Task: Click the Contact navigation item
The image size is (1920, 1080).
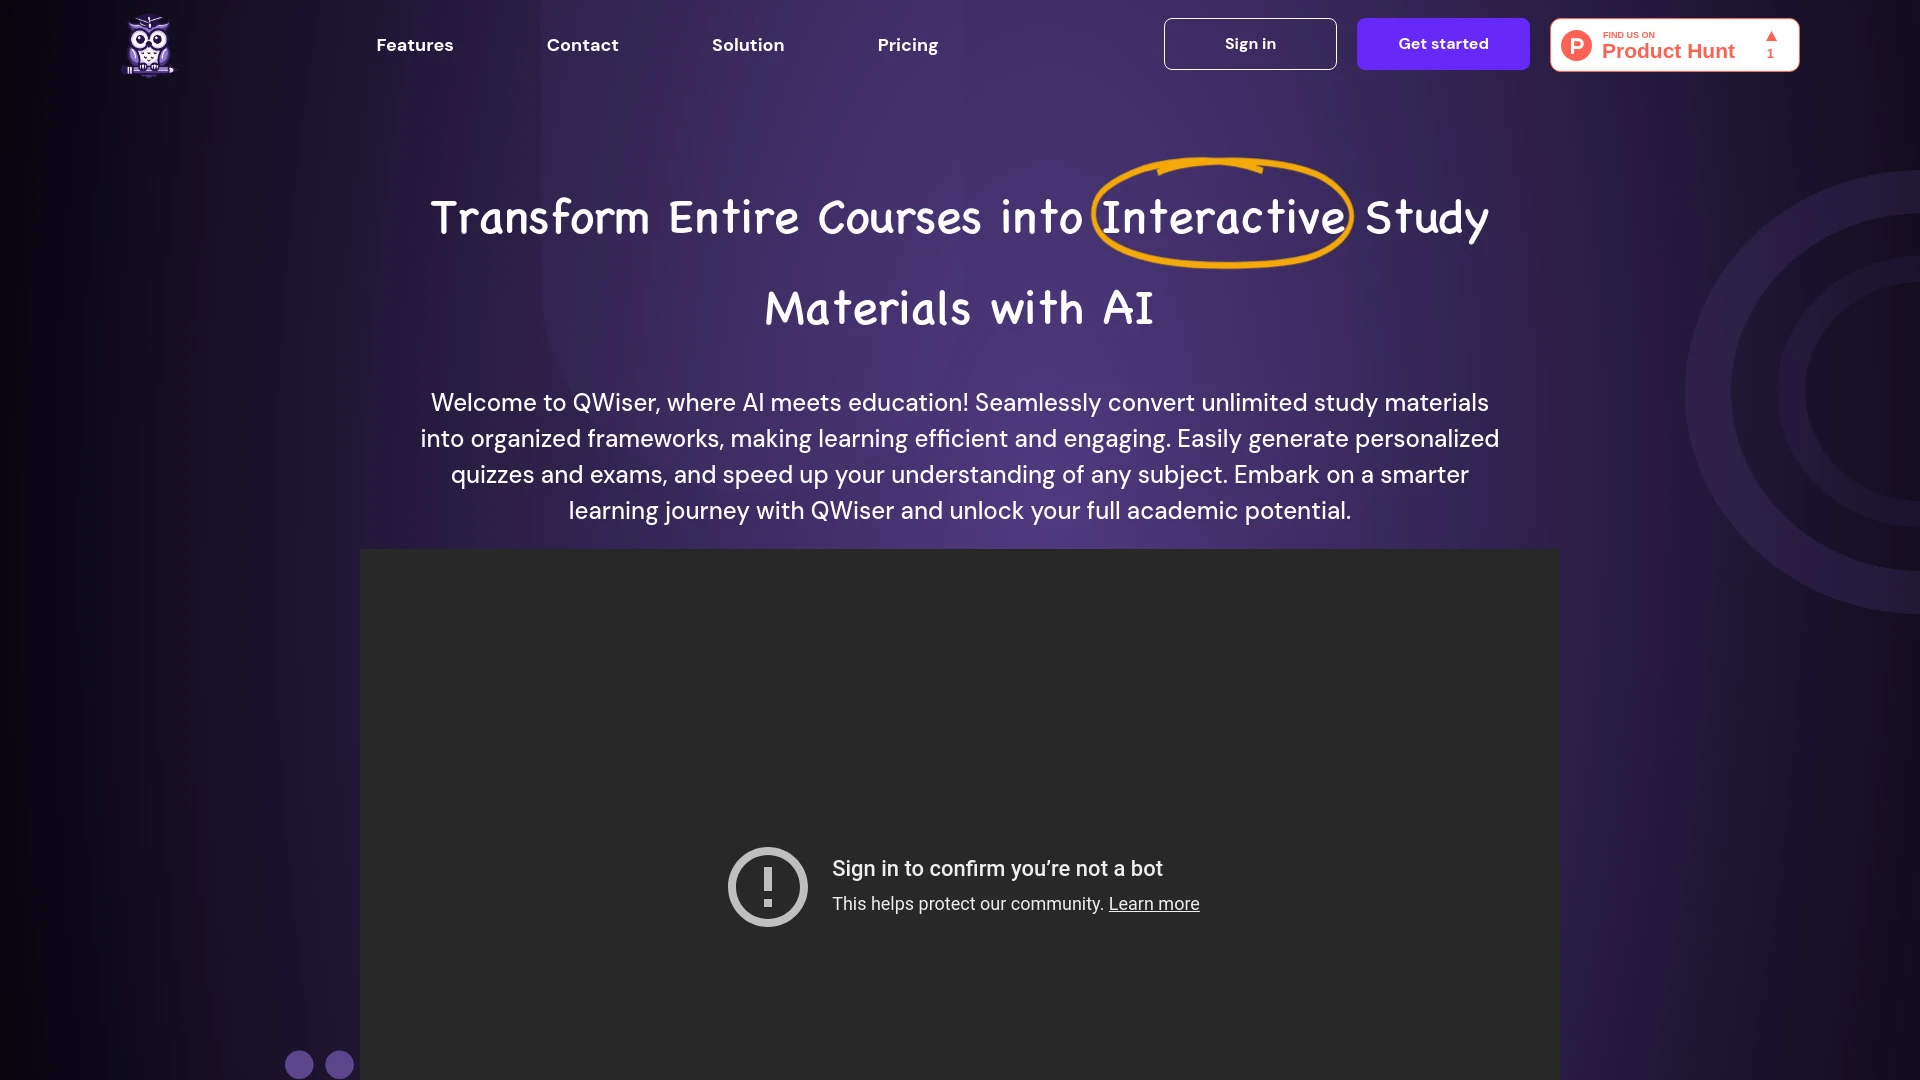Action: (583, 45)
